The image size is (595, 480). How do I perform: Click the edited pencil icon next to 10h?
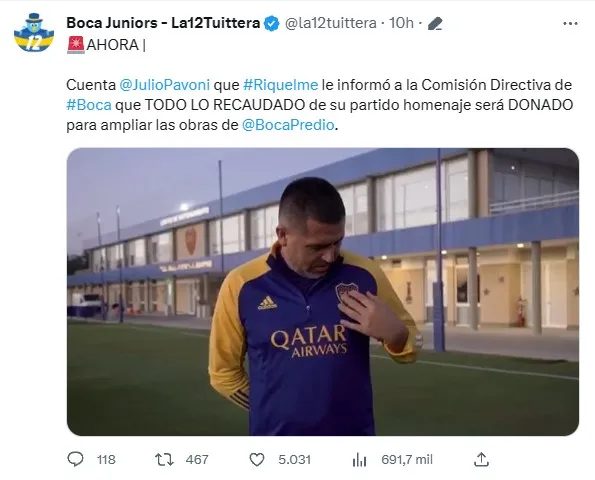(x=435, y=24)
